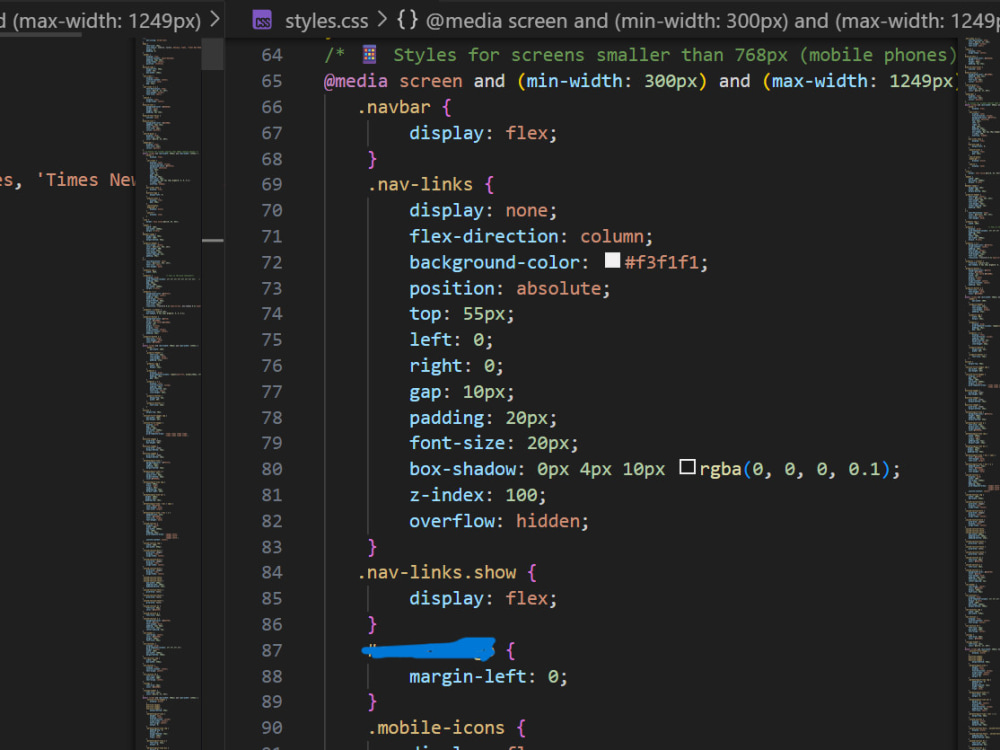Place cursor in 'flex-direction: column;'

(x=531, y=237)
